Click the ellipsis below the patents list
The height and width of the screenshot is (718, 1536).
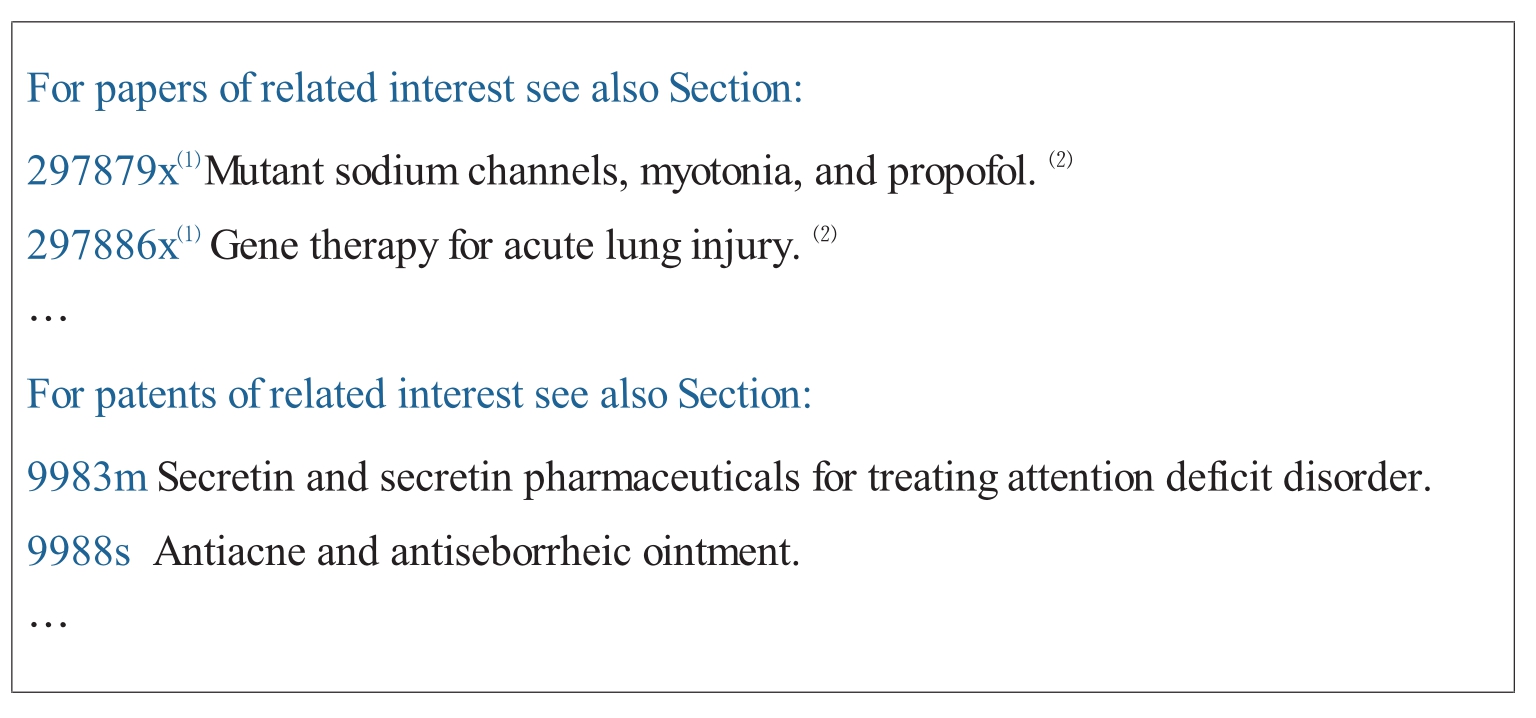coord(47,622)
